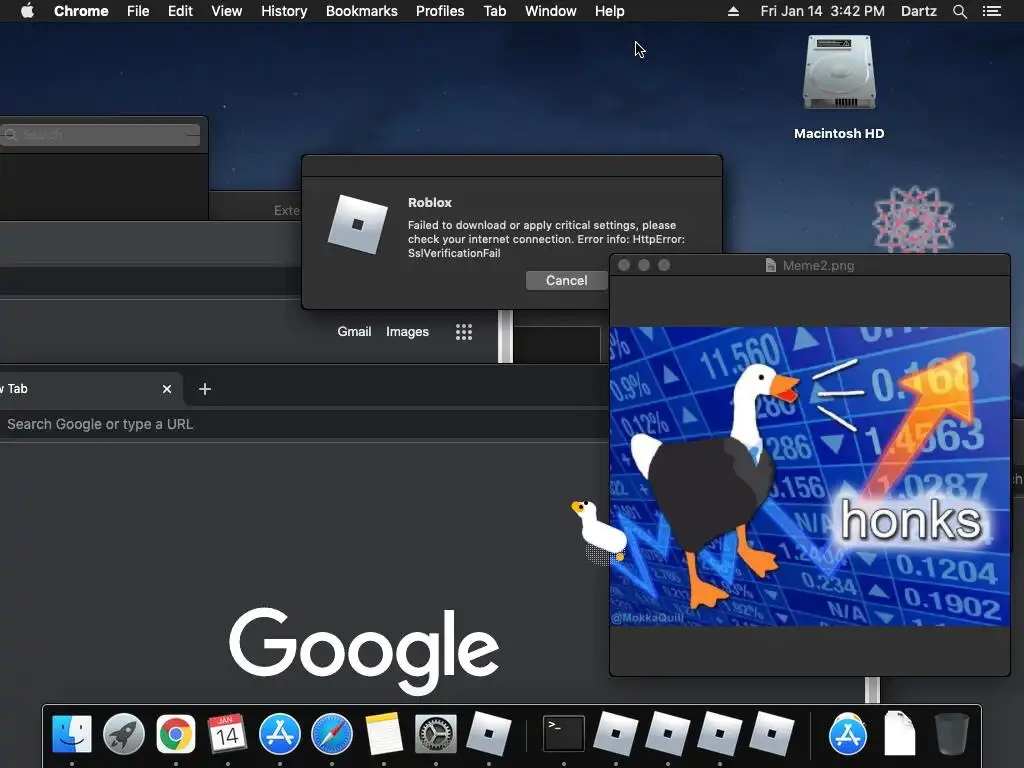The width and height of the screenshot is (1024, 768).
Task: Click Cancel in the Roblox error dialog
Action: coord(566,280)
